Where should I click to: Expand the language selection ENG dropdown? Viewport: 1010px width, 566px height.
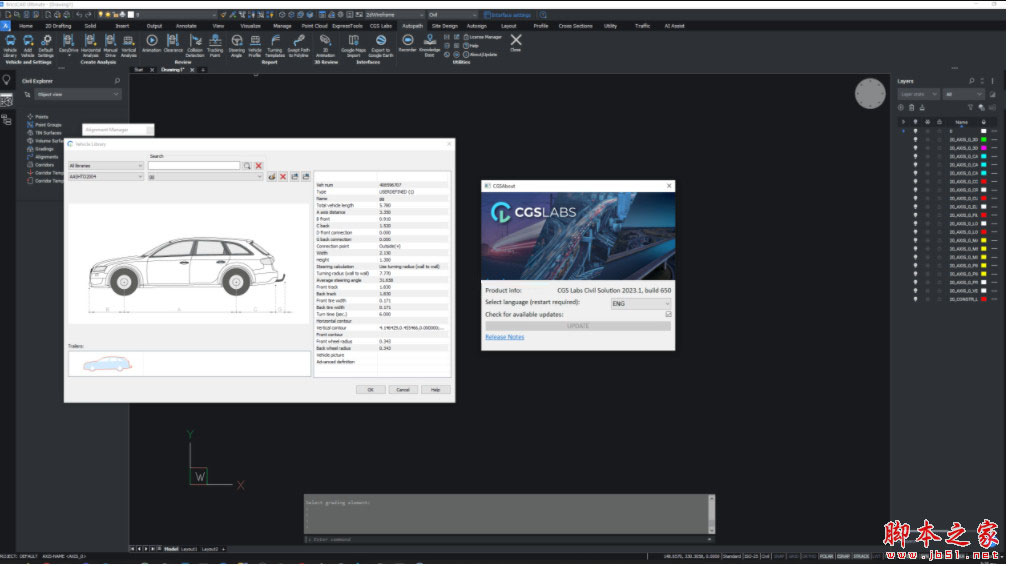640,303
